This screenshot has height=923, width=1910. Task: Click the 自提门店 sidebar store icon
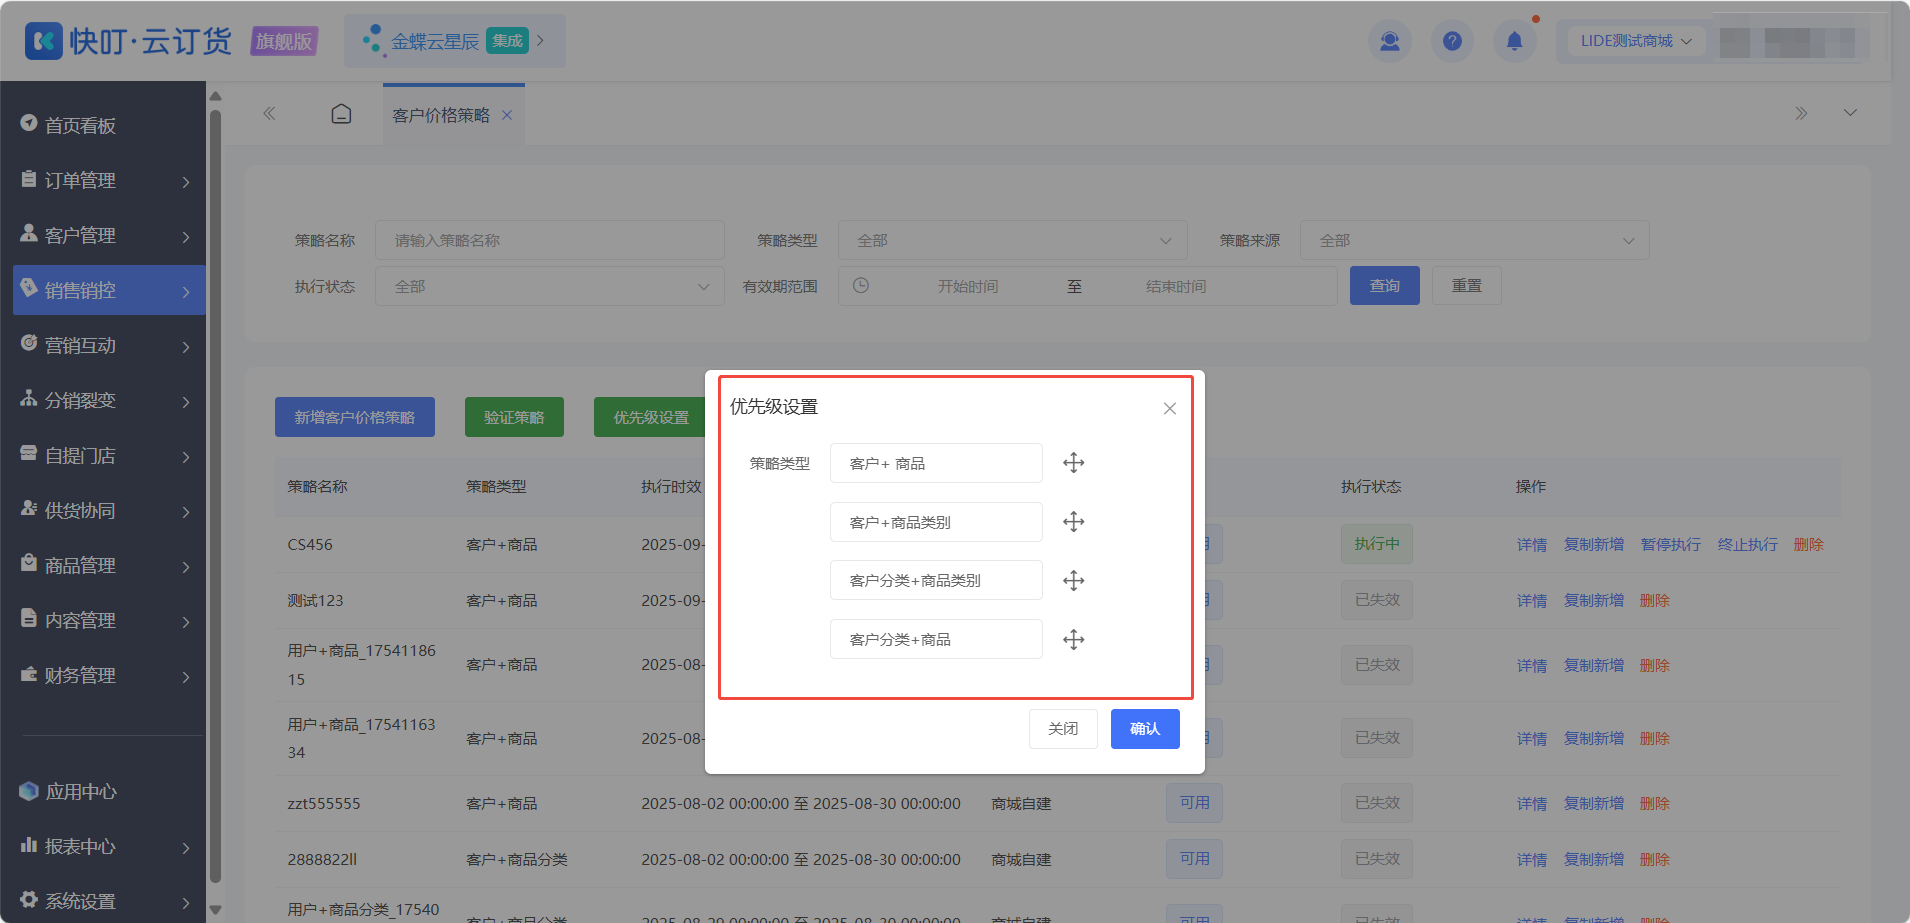29,454
